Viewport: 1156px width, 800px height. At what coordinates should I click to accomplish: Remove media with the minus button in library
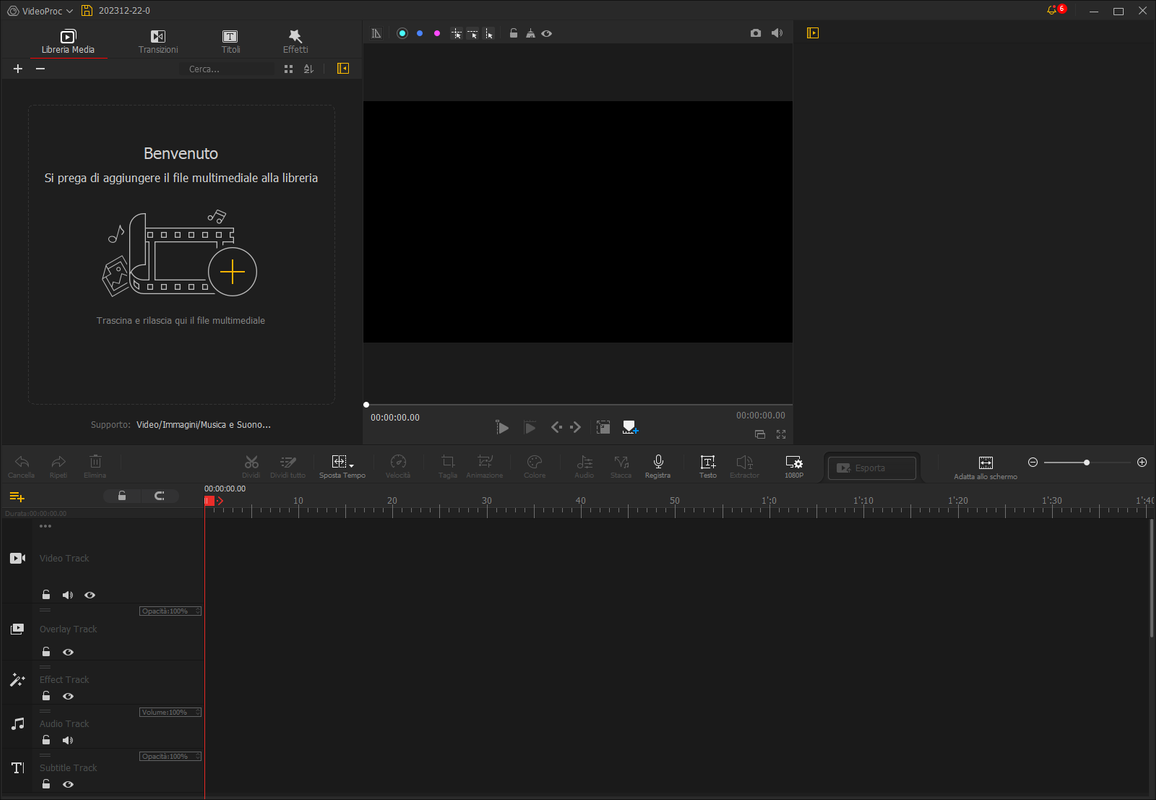(41, 69)
